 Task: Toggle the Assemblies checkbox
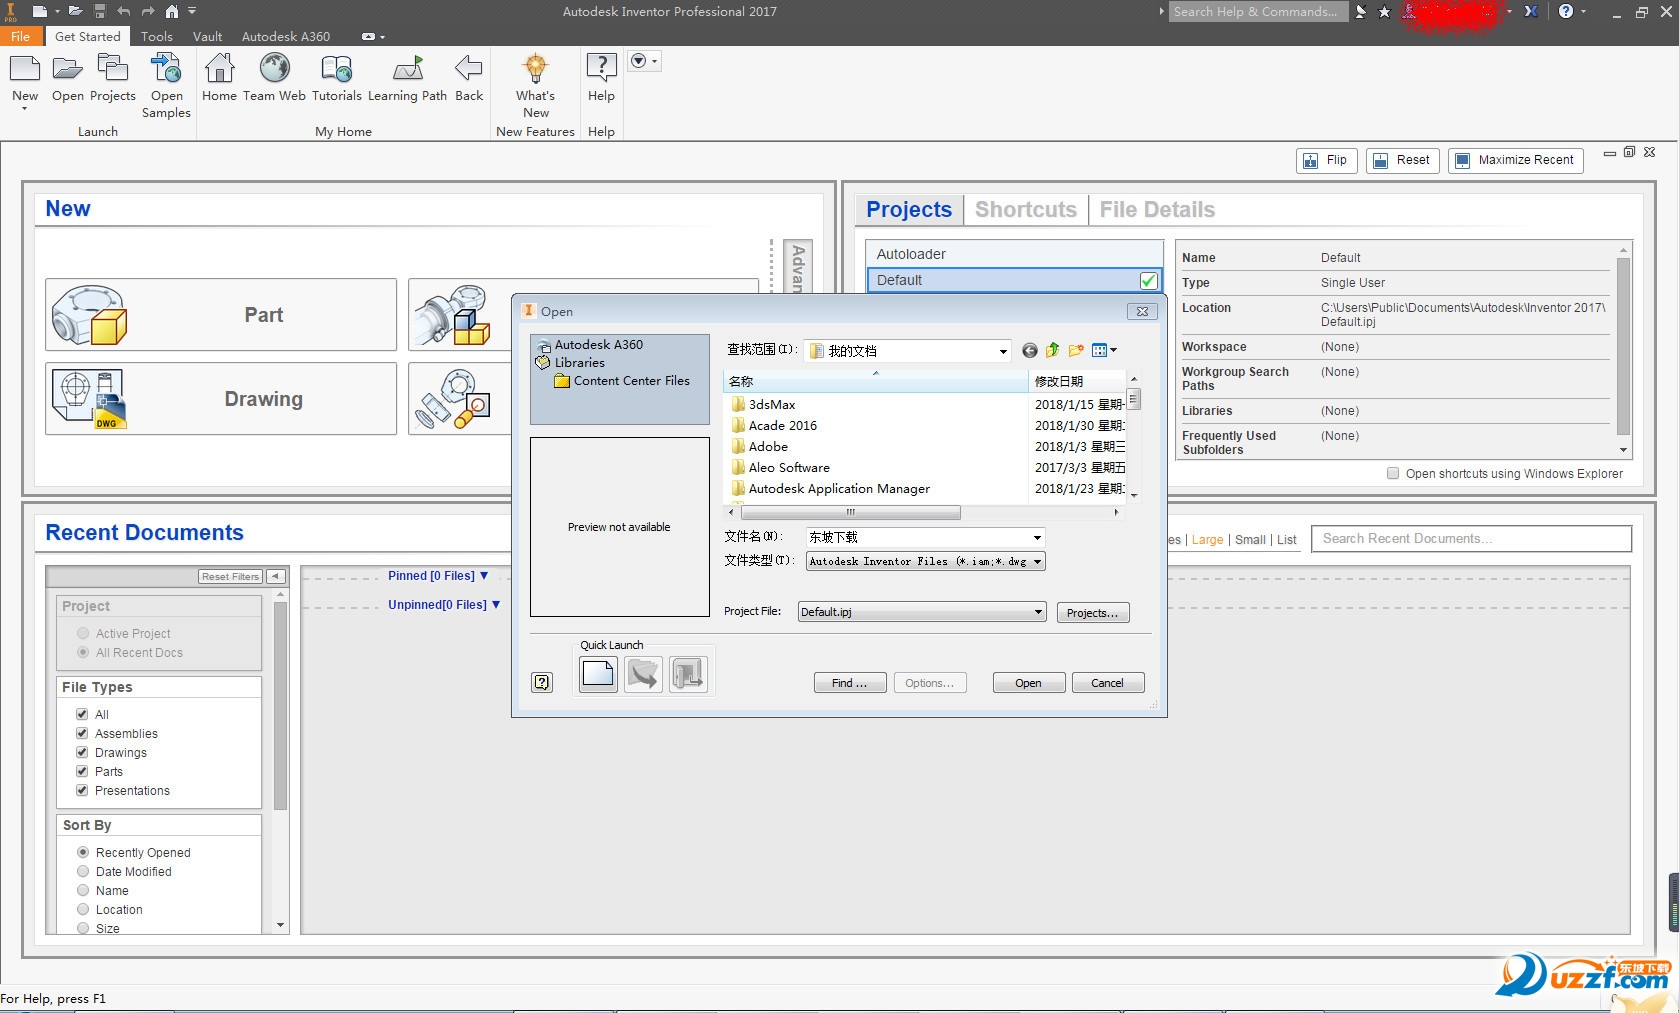[82, 733]
